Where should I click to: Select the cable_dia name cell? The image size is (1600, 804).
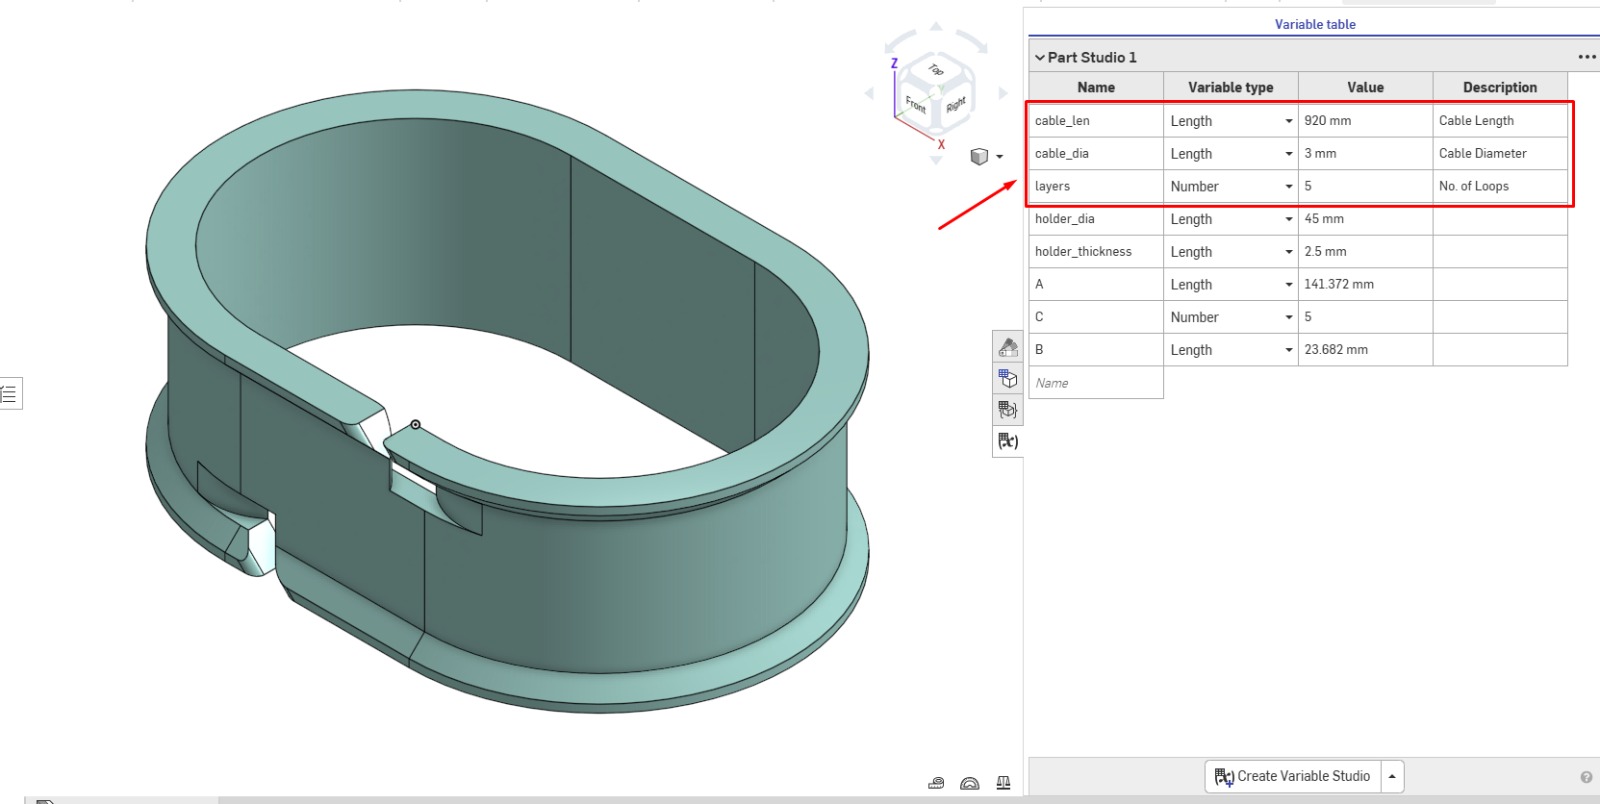(1096, 154)
